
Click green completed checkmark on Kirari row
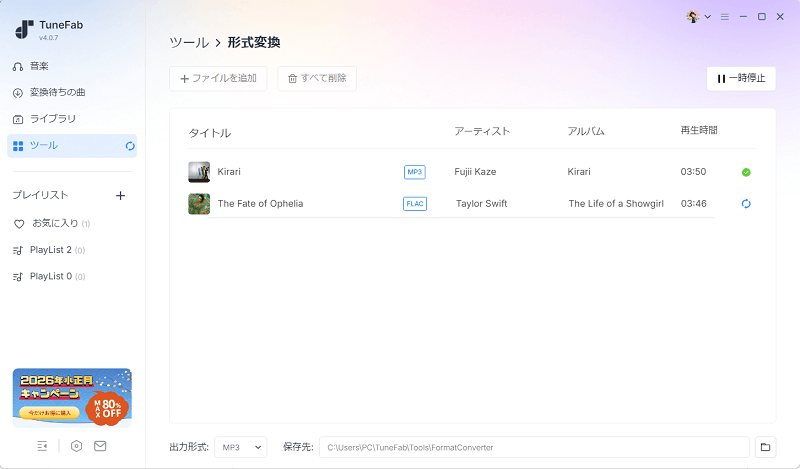pyautogui.click(x=746, y=172)
